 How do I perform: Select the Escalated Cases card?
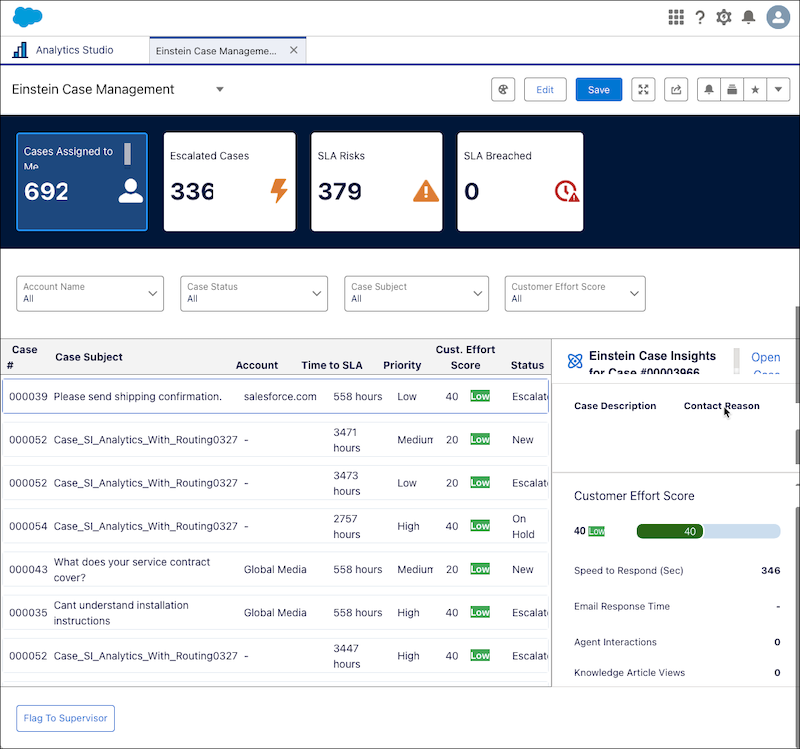(x=230, y=182)
